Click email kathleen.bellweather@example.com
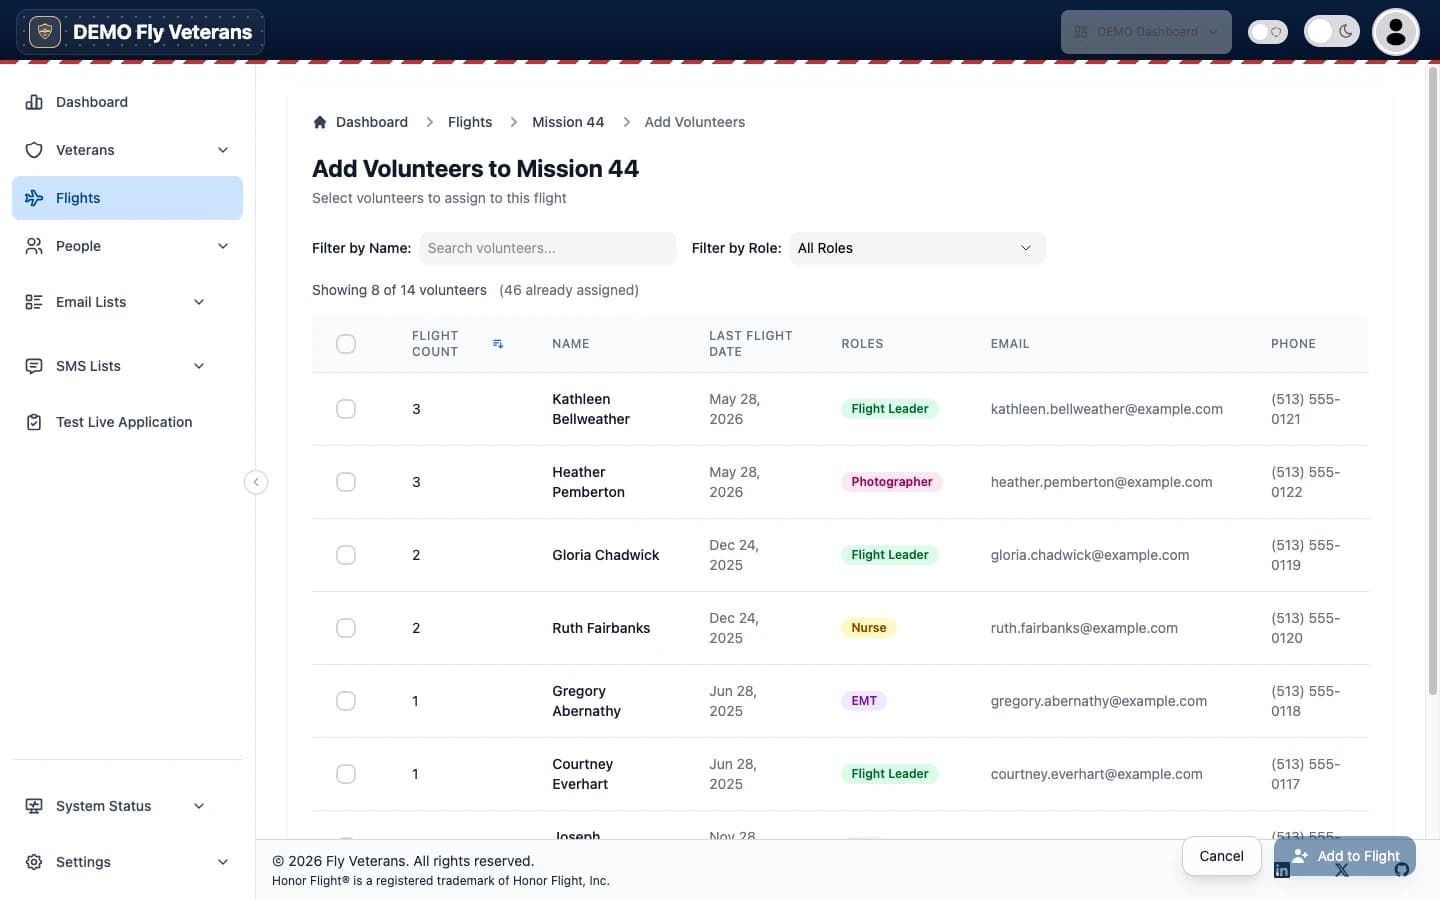 [x=1106, y=409]
